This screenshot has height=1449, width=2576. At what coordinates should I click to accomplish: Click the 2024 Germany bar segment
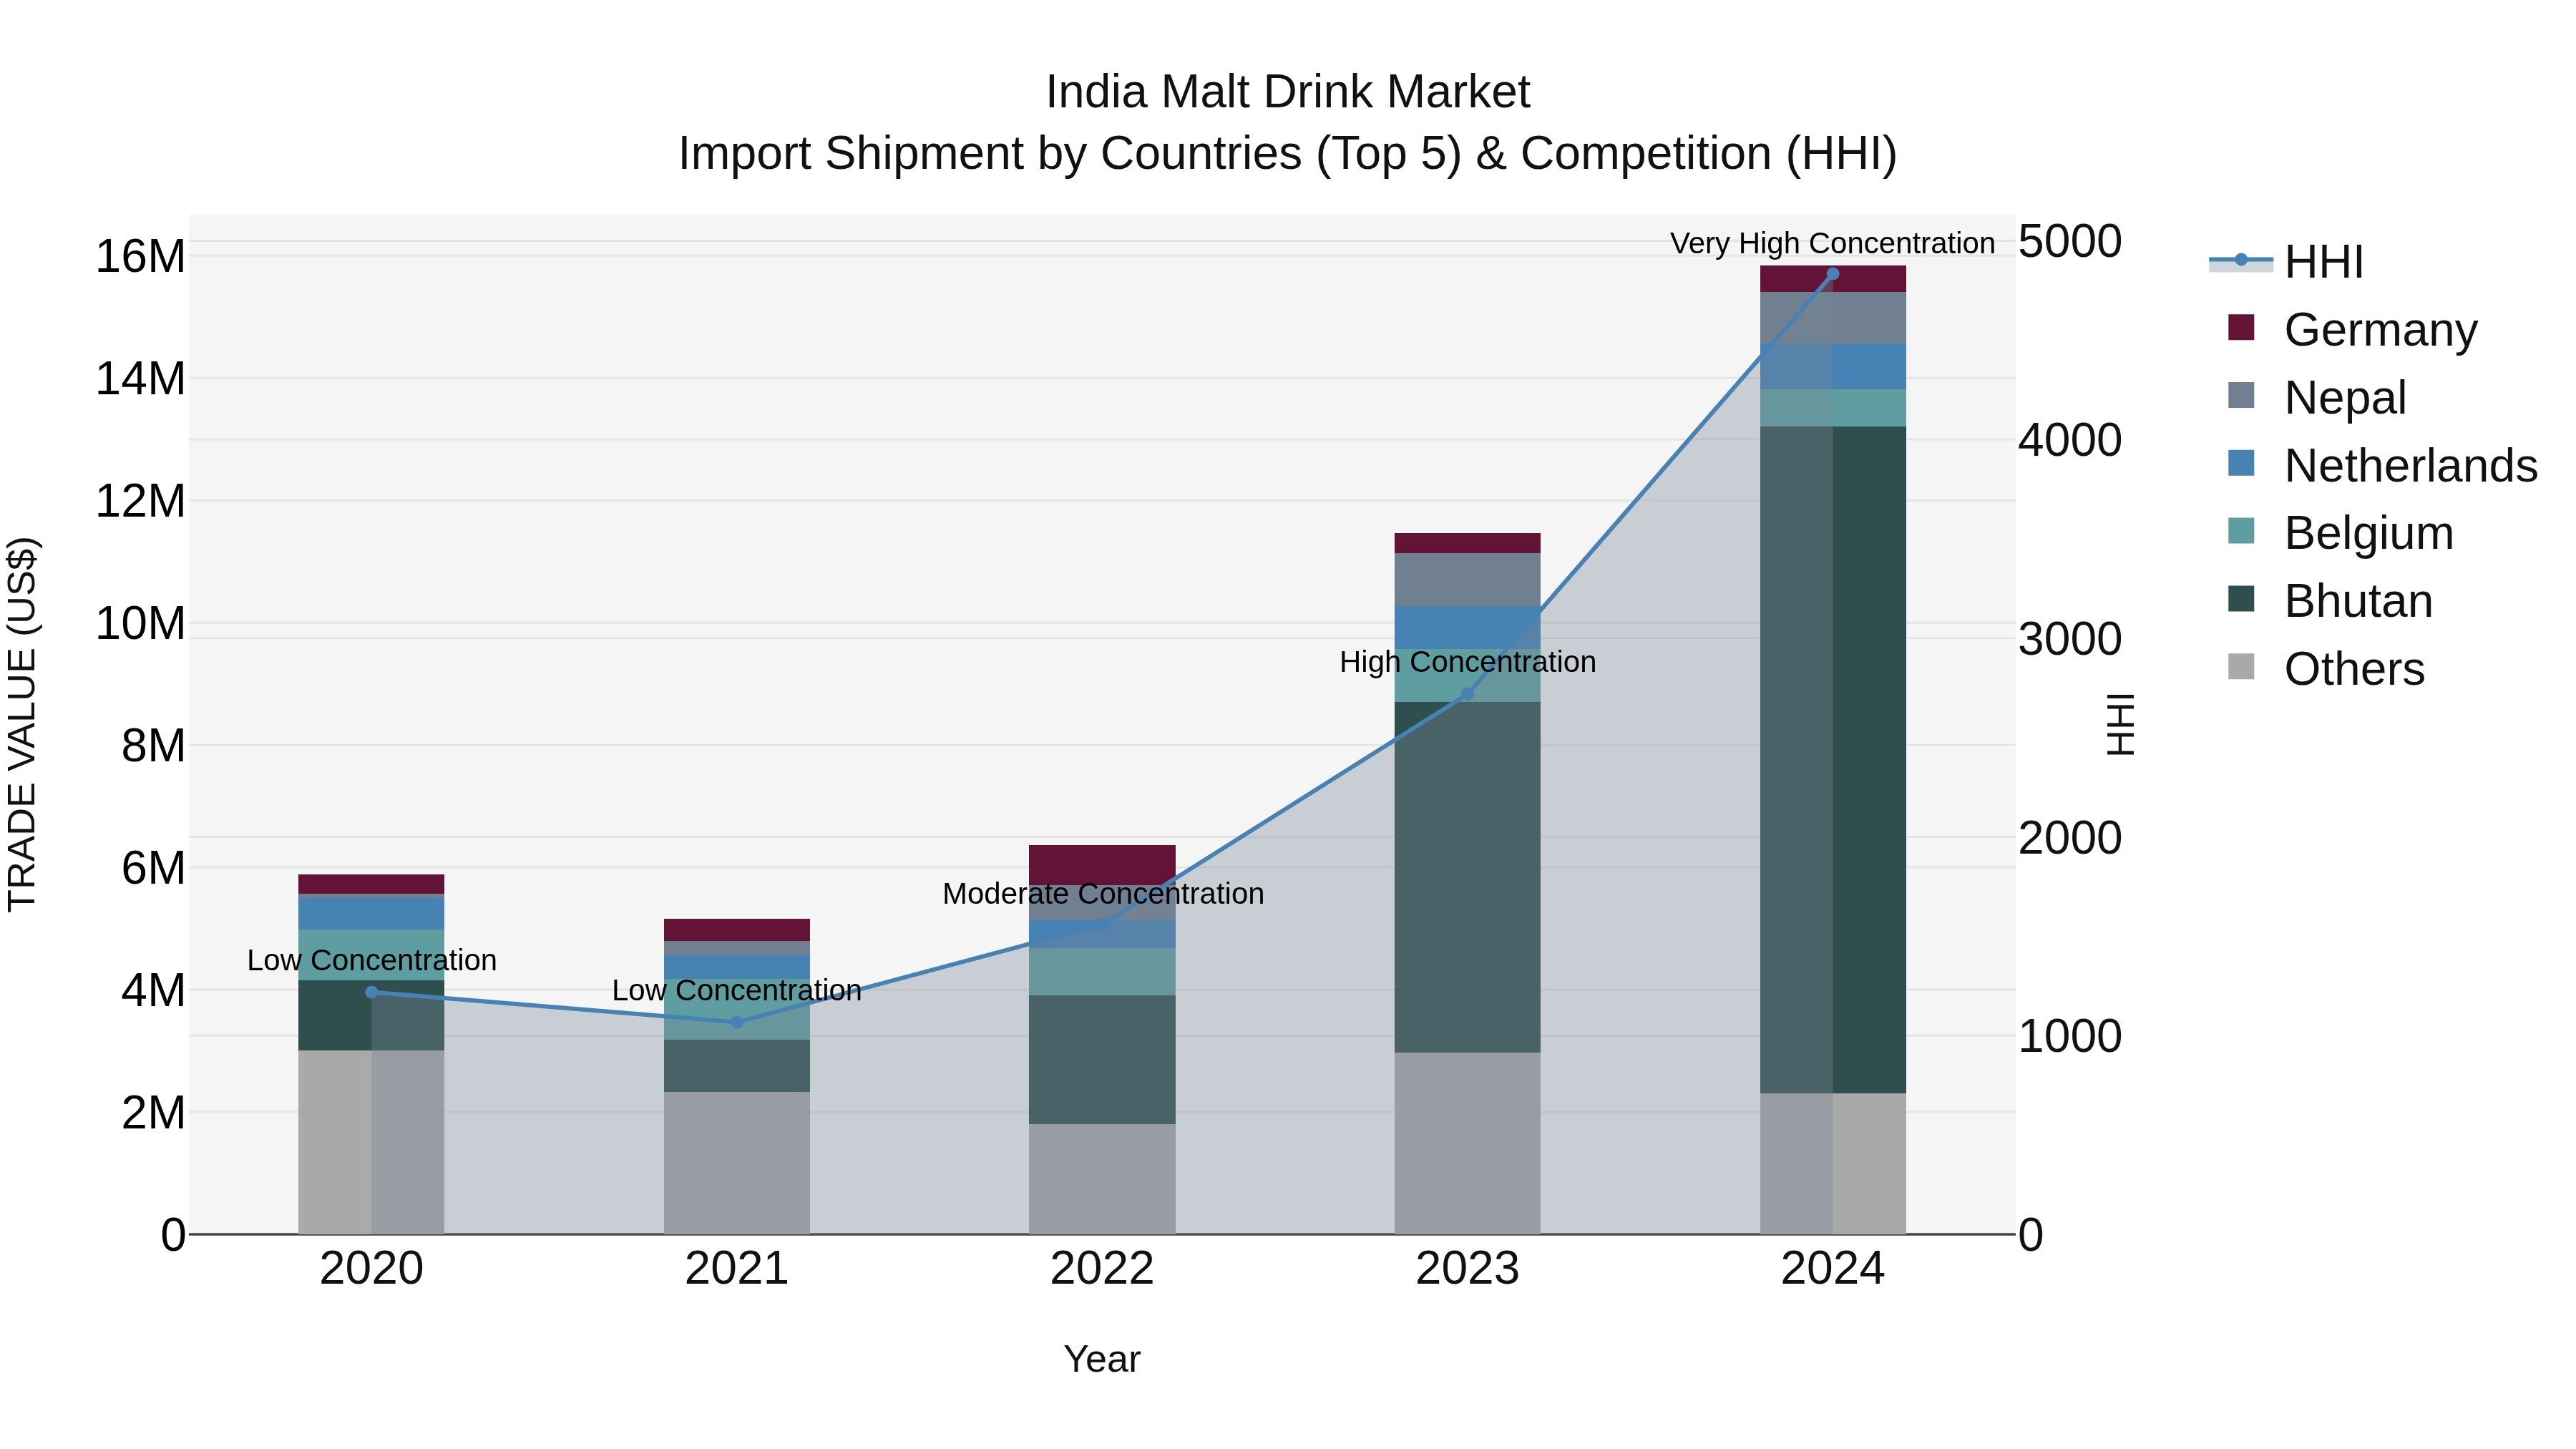click(1832, 279)
